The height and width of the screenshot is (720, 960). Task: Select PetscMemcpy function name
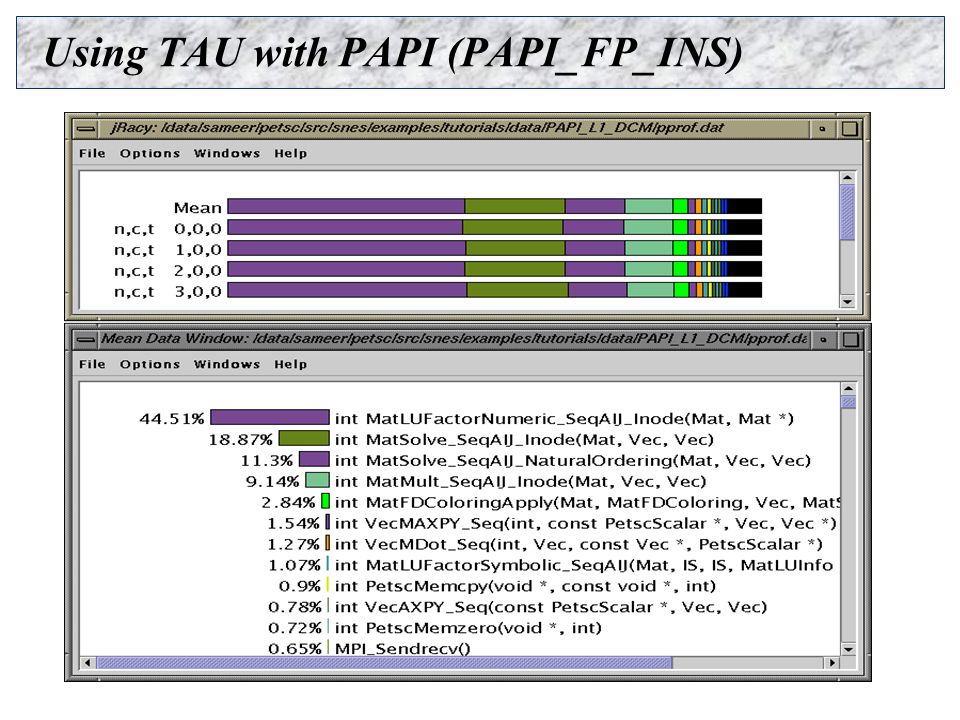pos(525,586)
